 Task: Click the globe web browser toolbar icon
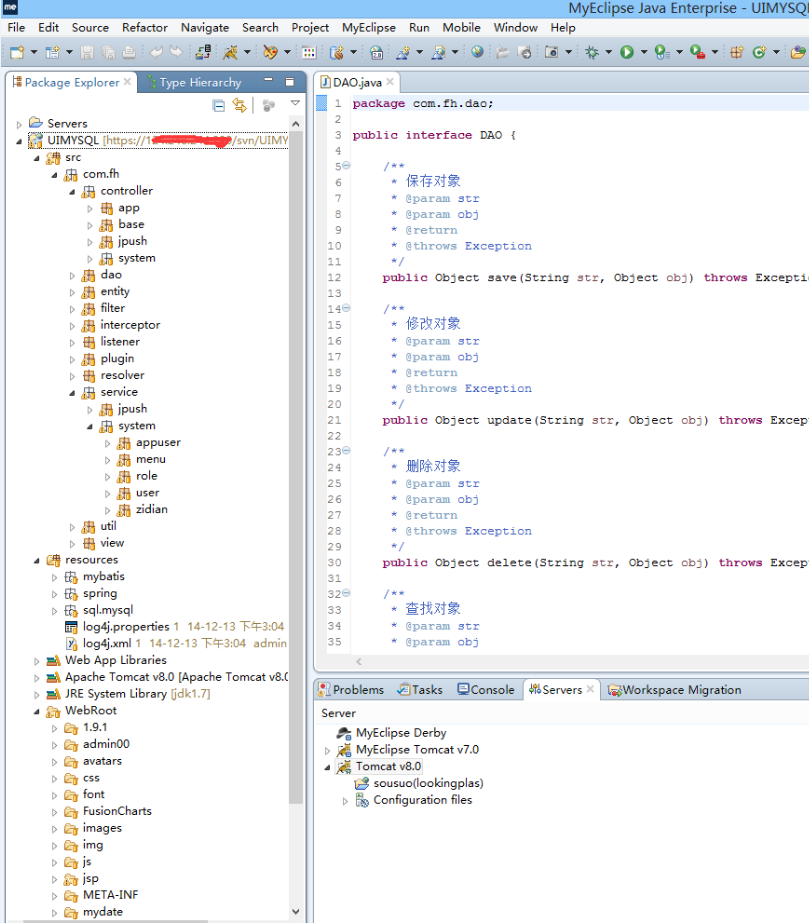pyautogui.click(x=478, y=52)
